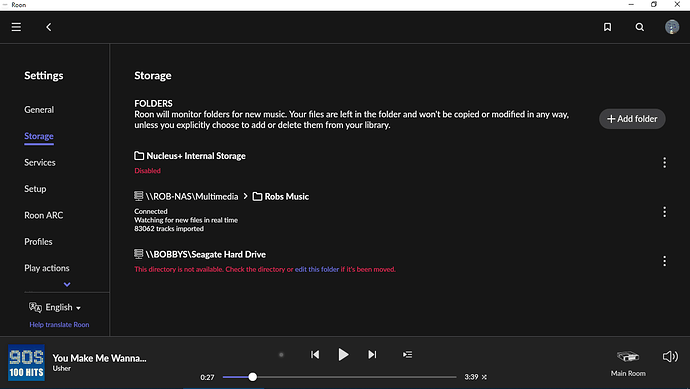Click the You Make Me Wanna track title

tap(99, 358)
